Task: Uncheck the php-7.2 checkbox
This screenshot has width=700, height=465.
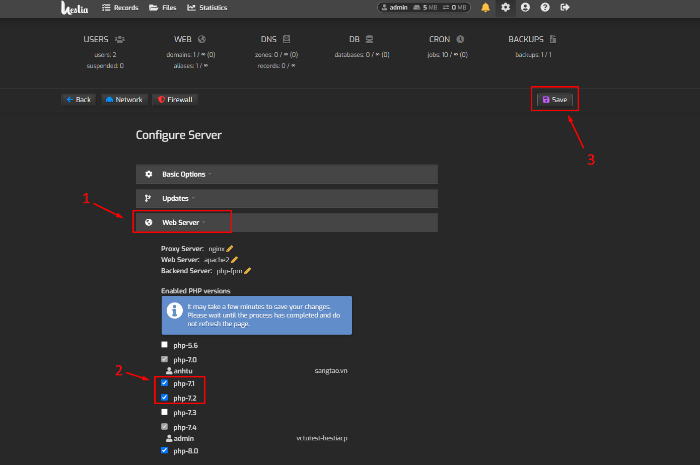Action: point(164,397)
